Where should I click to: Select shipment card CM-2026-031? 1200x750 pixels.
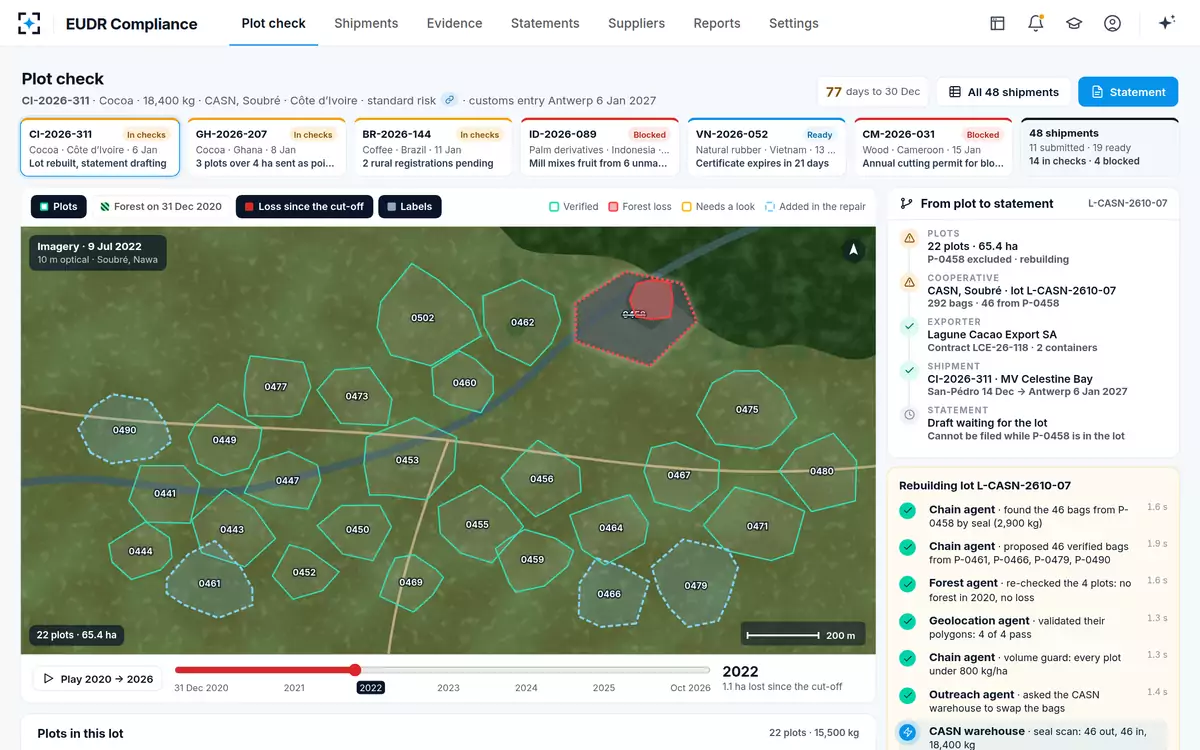click(933, 147)
